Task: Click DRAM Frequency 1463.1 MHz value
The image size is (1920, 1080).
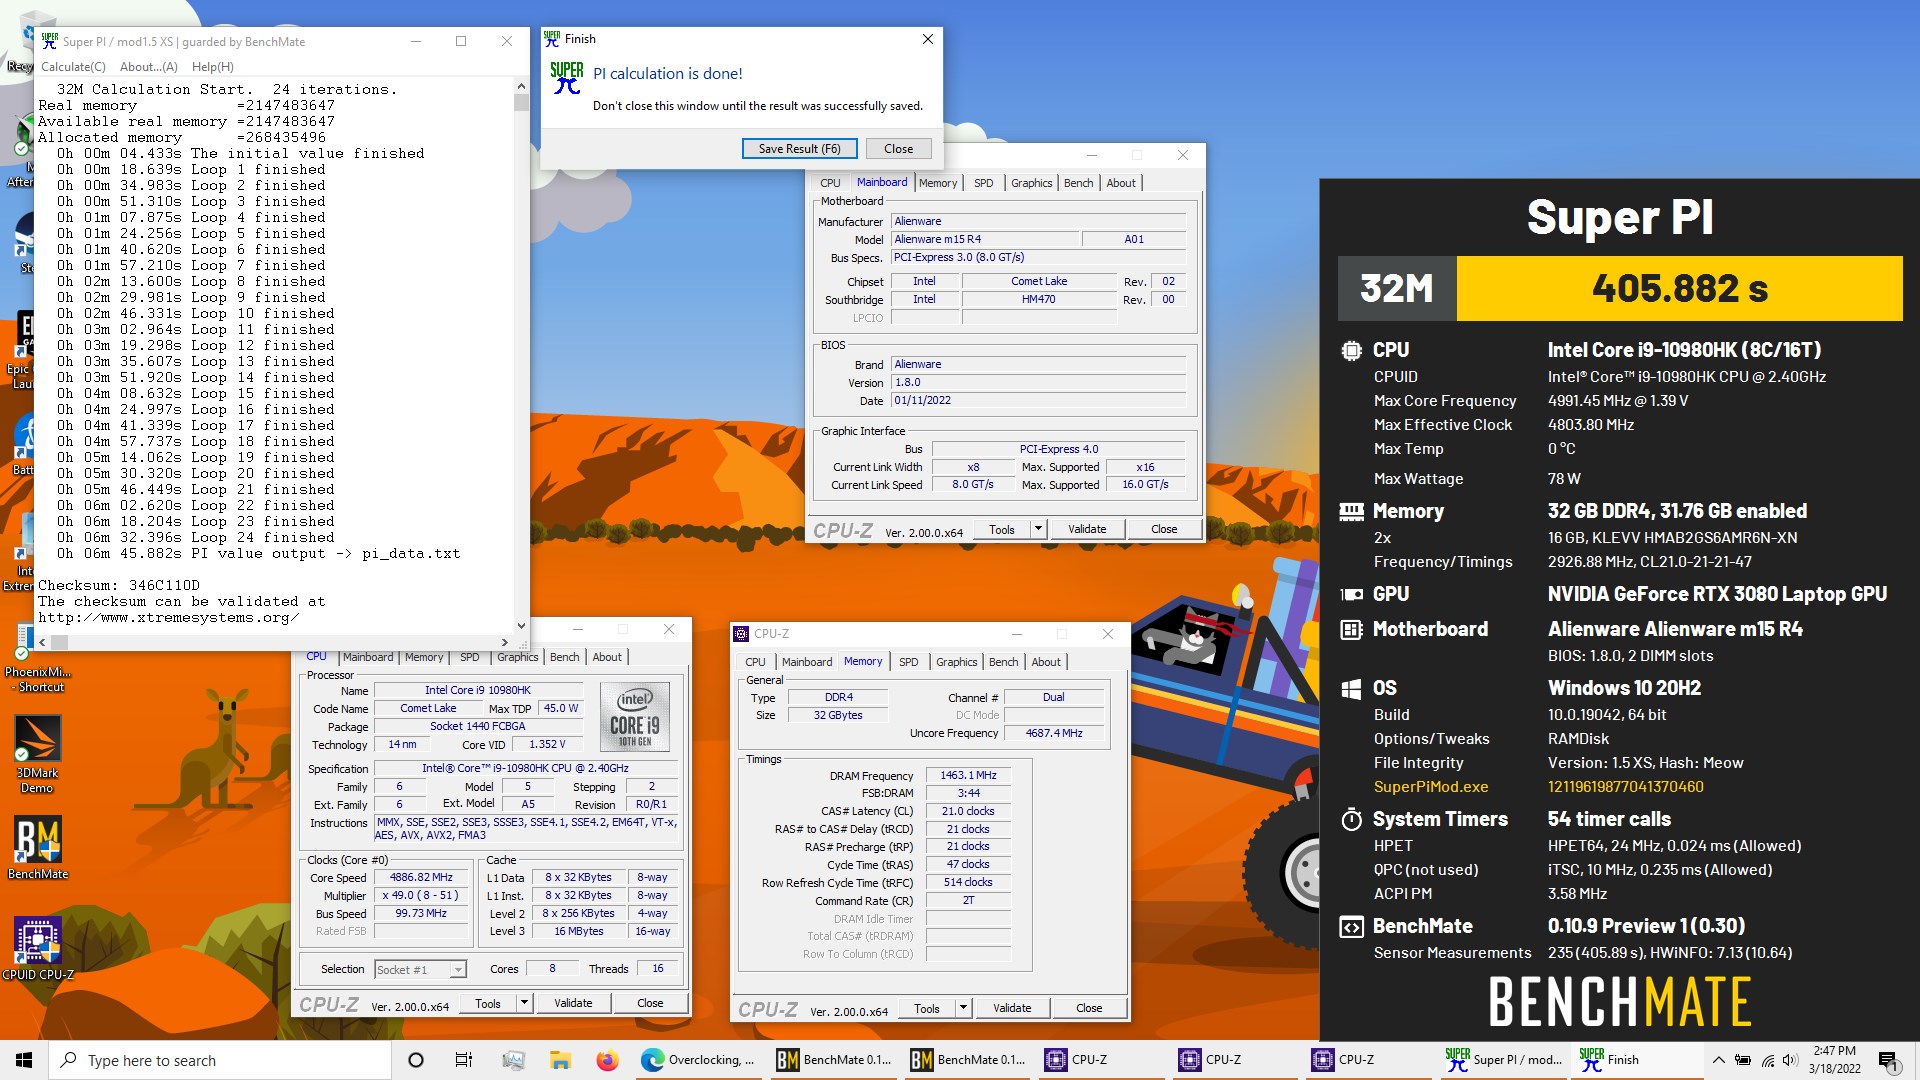Action: click(x=968, y=775)
